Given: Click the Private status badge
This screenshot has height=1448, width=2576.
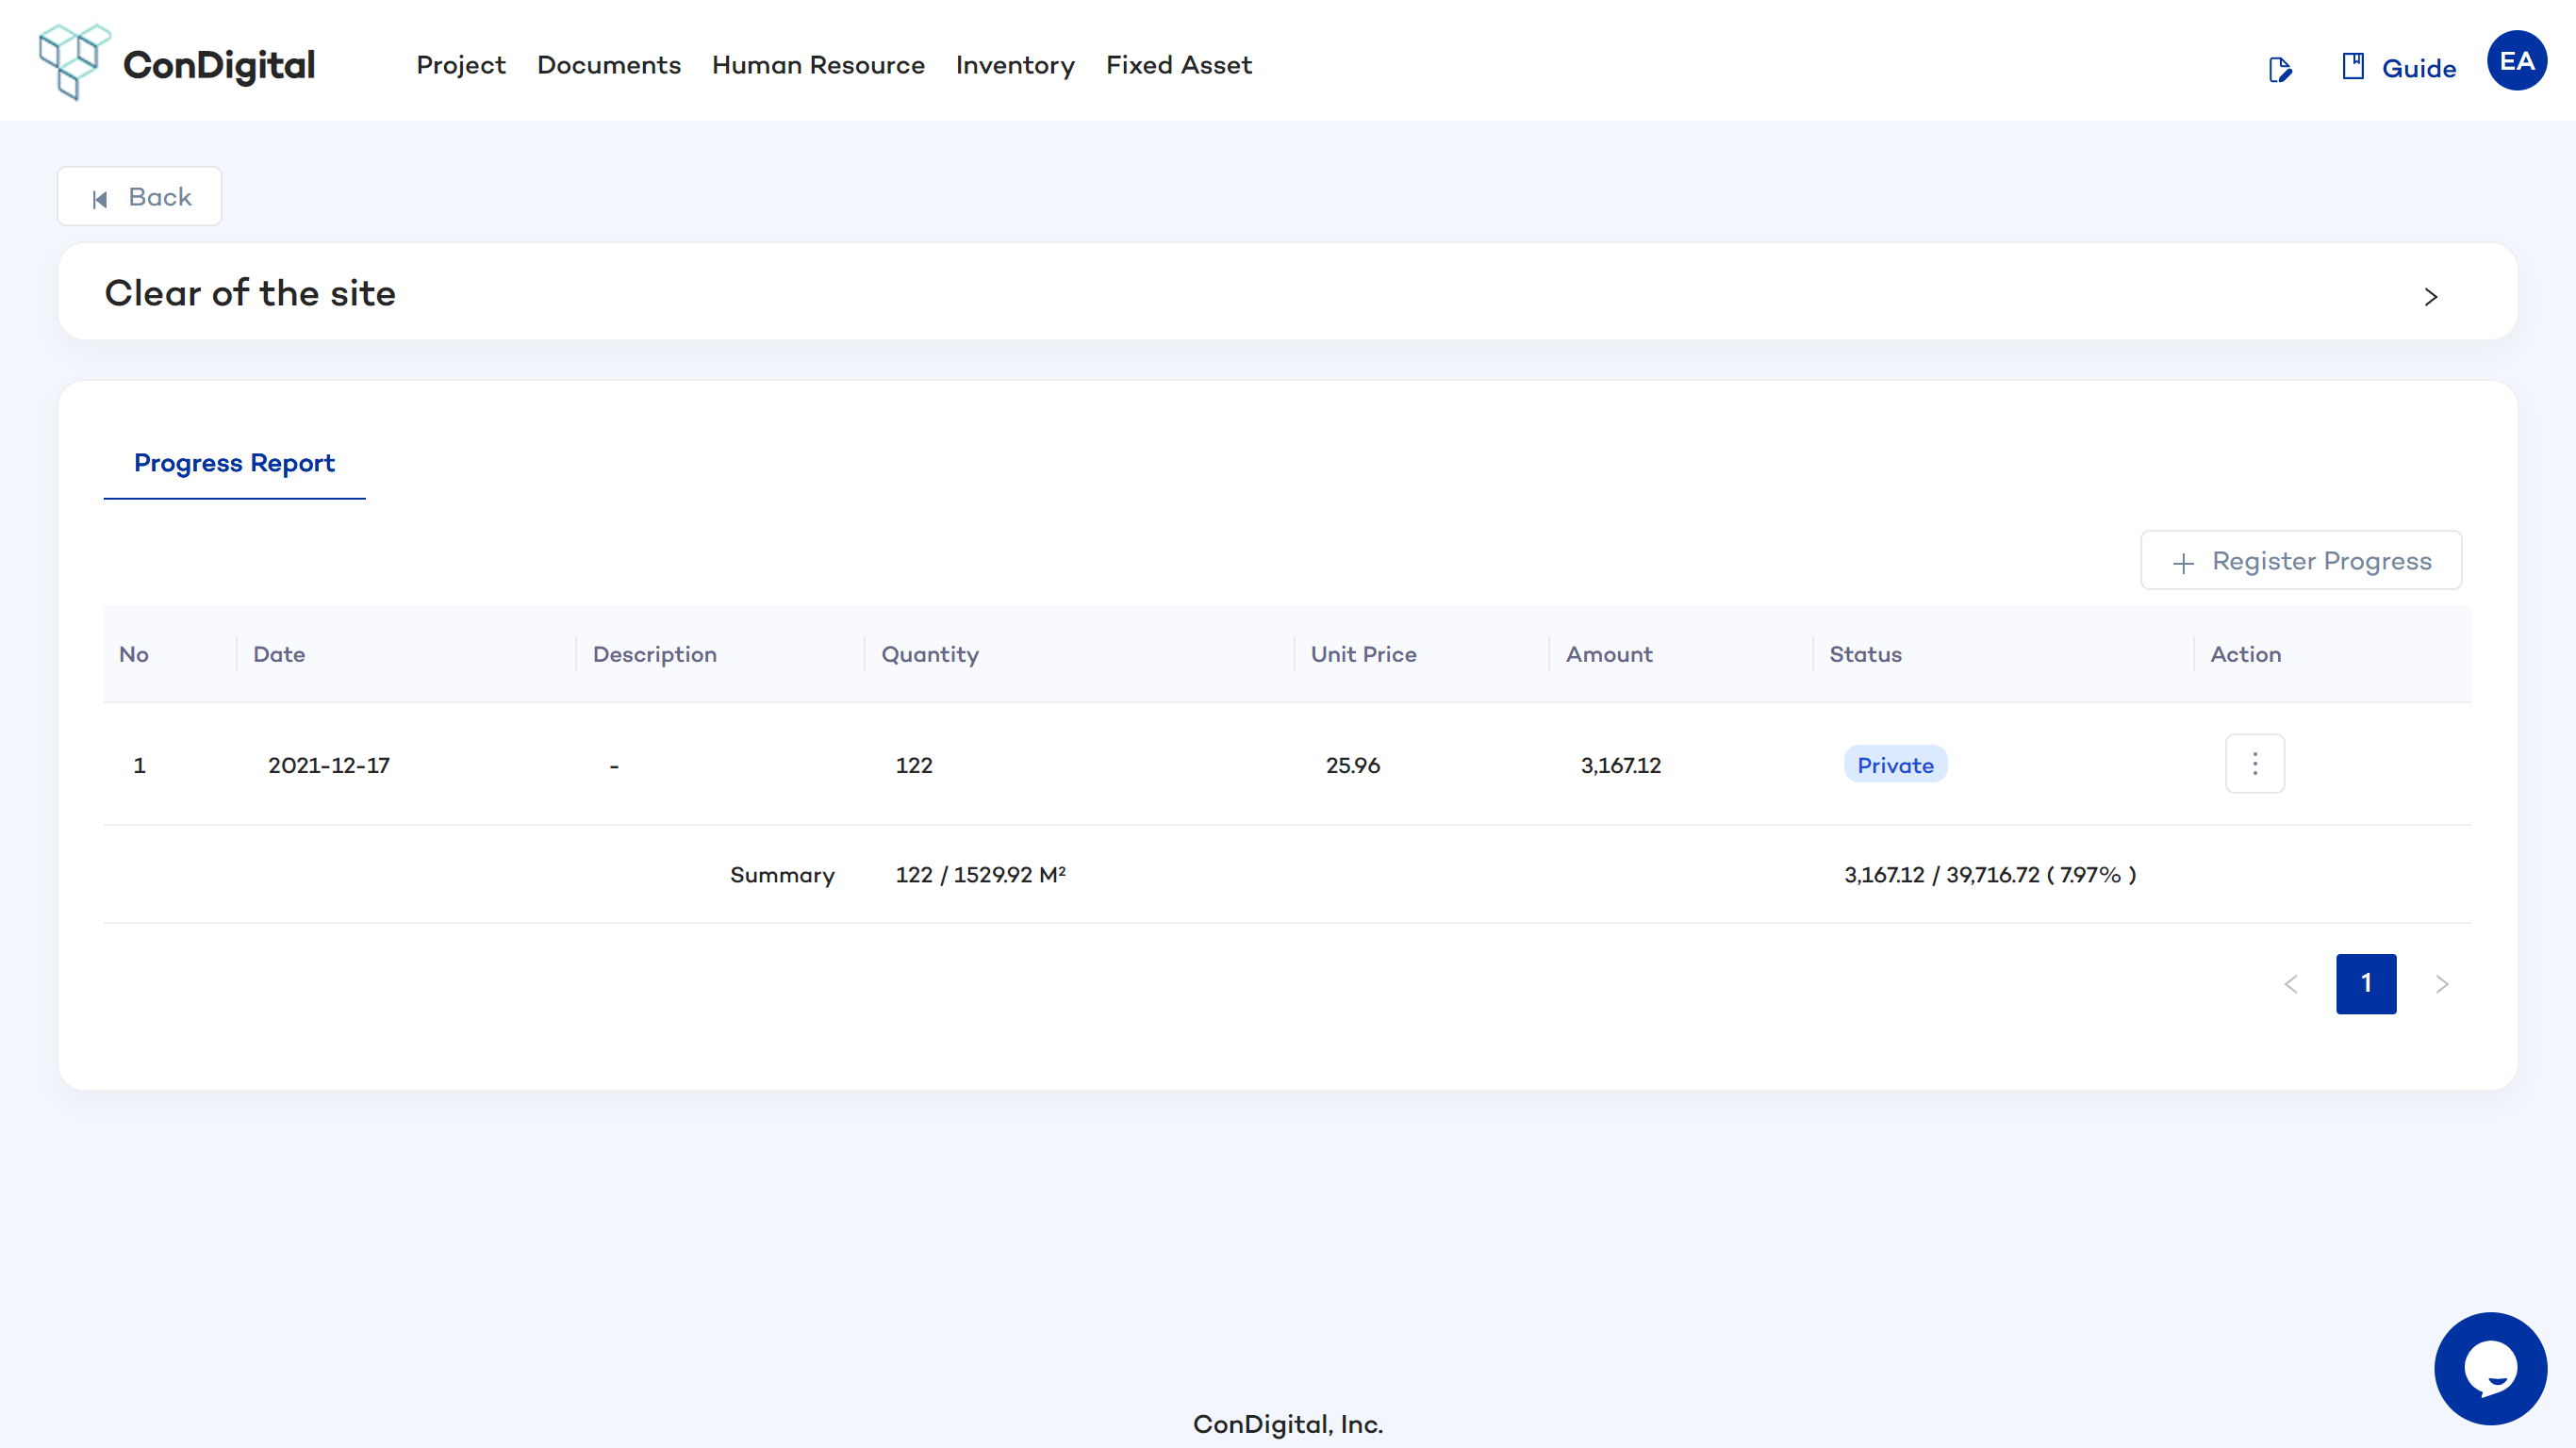Looking at the screenshot, I should point(1894,765).
